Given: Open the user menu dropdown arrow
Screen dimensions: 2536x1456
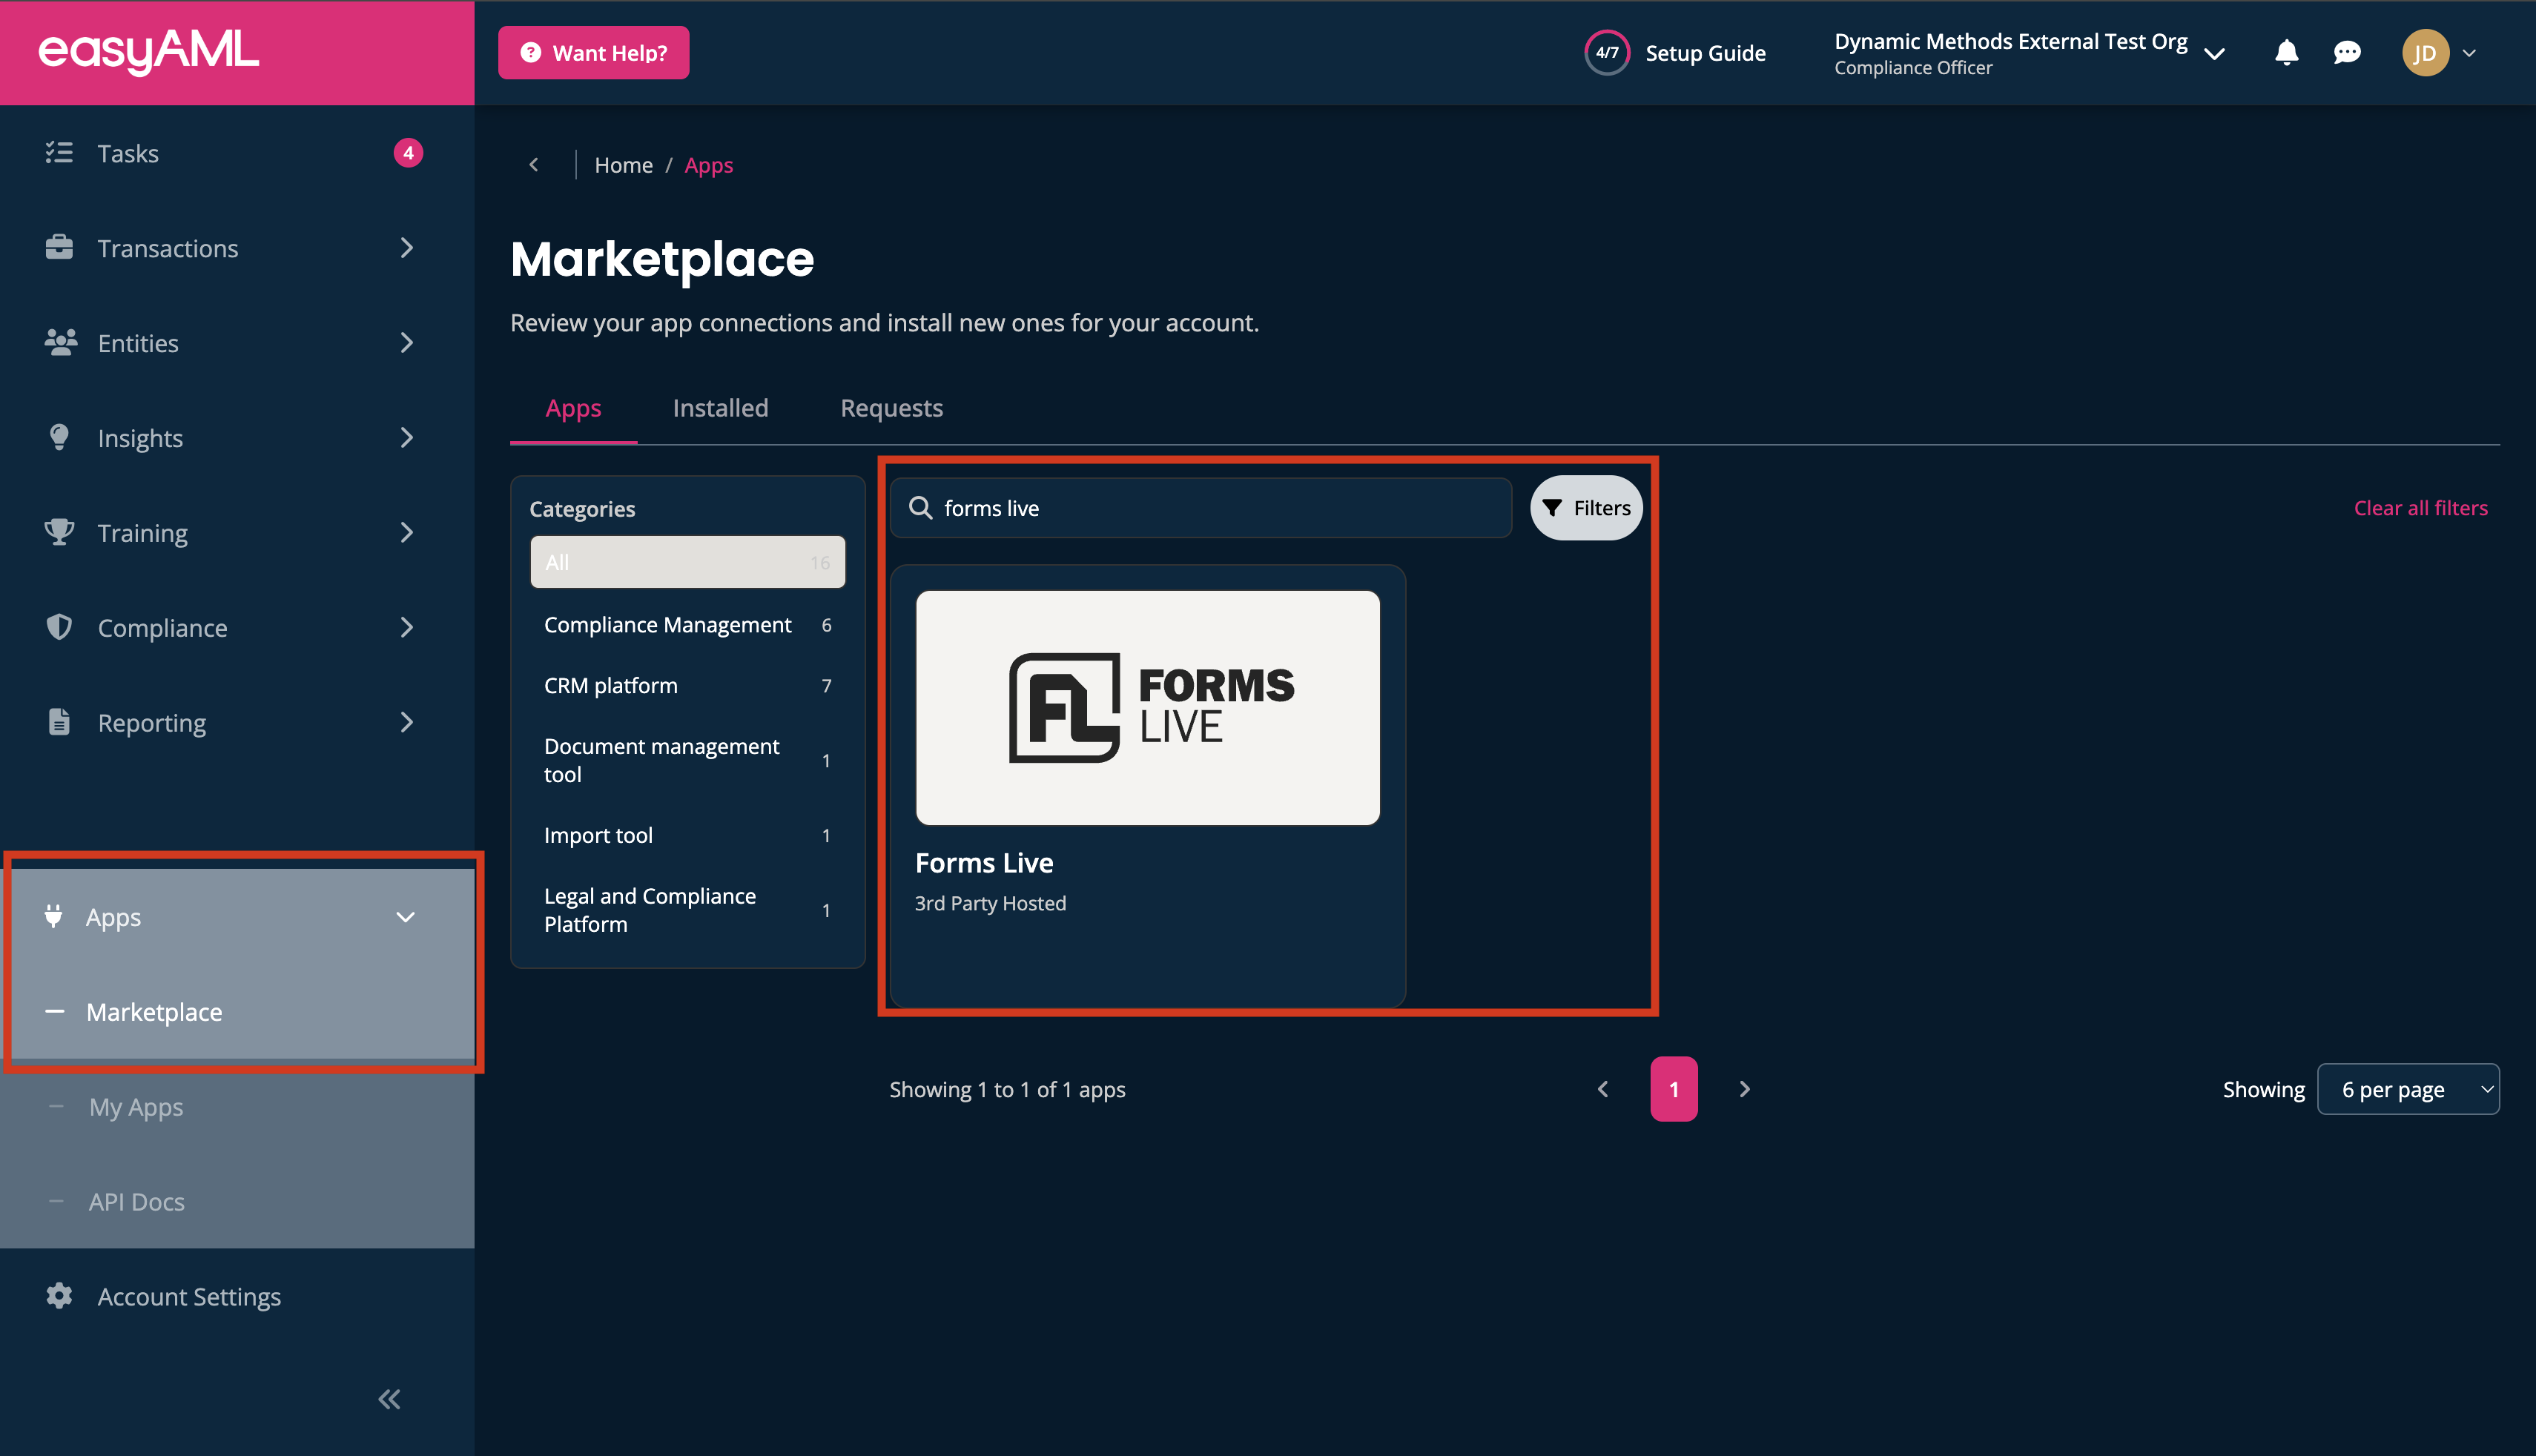Looking at the screenshot, I should (2469, 53).
